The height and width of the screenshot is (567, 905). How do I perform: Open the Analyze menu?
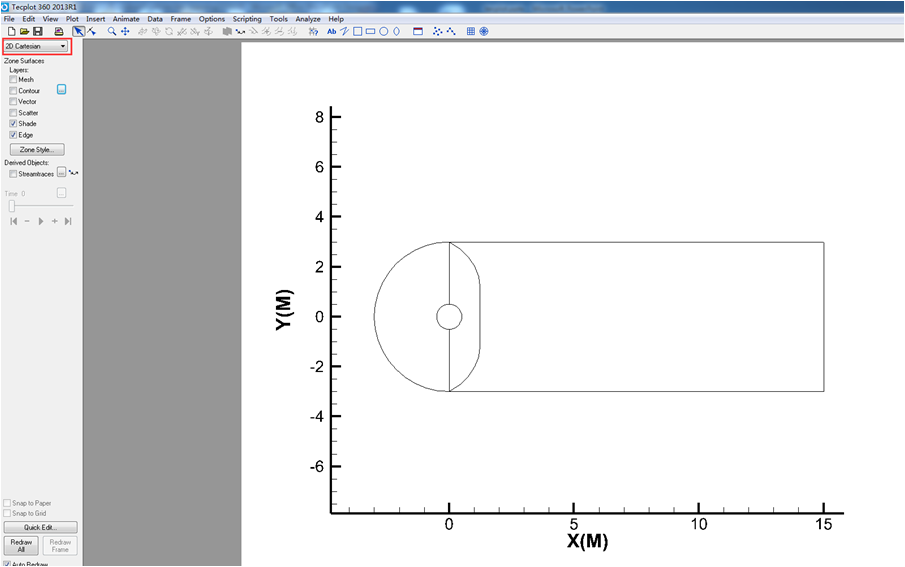[x=308, y=19]
